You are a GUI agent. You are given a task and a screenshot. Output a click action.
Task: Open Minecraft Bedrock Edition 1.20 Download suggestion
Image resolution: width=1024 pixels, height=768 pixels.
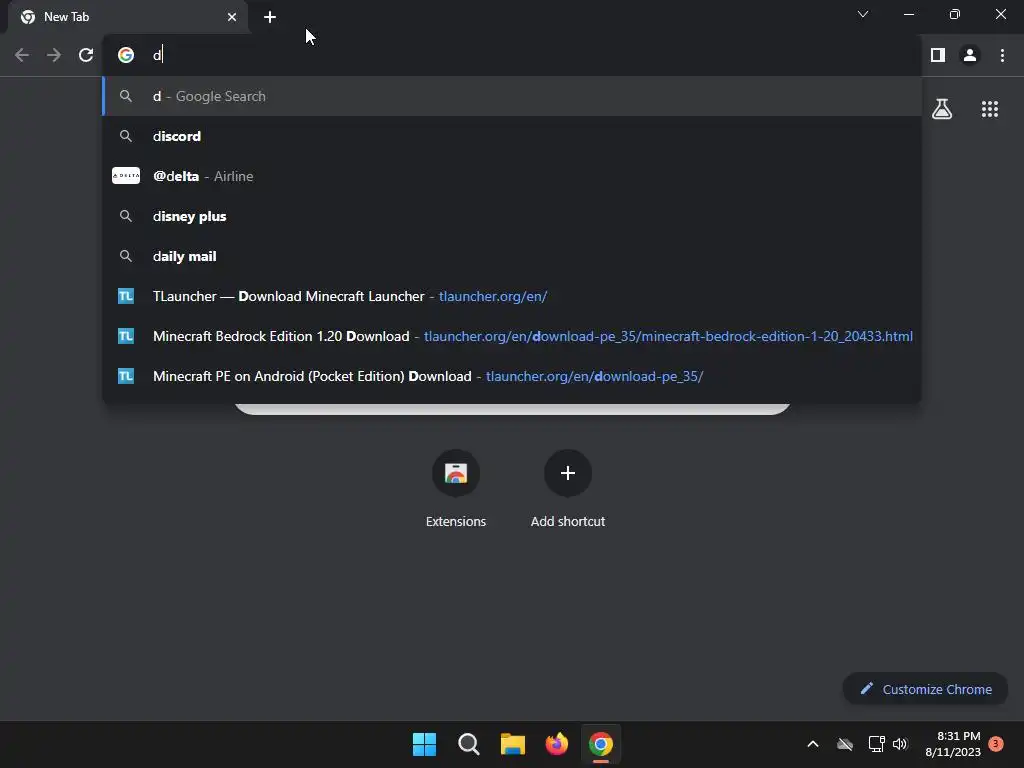coord(512,336)
